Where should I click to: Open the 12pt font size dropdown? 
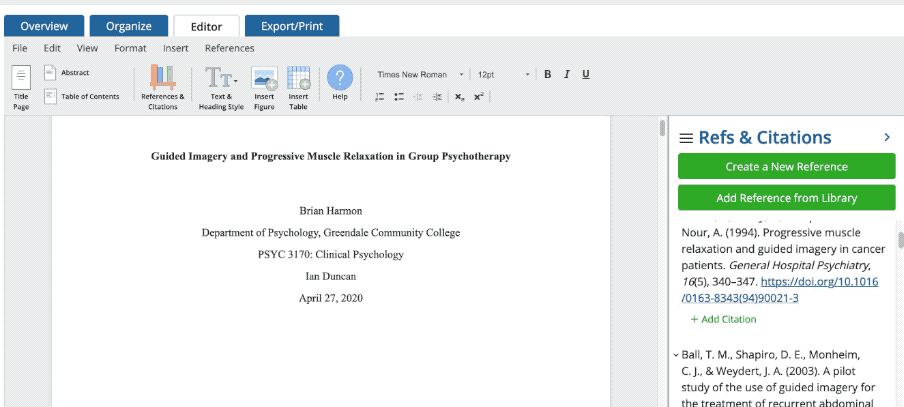(x=503, y=74)
